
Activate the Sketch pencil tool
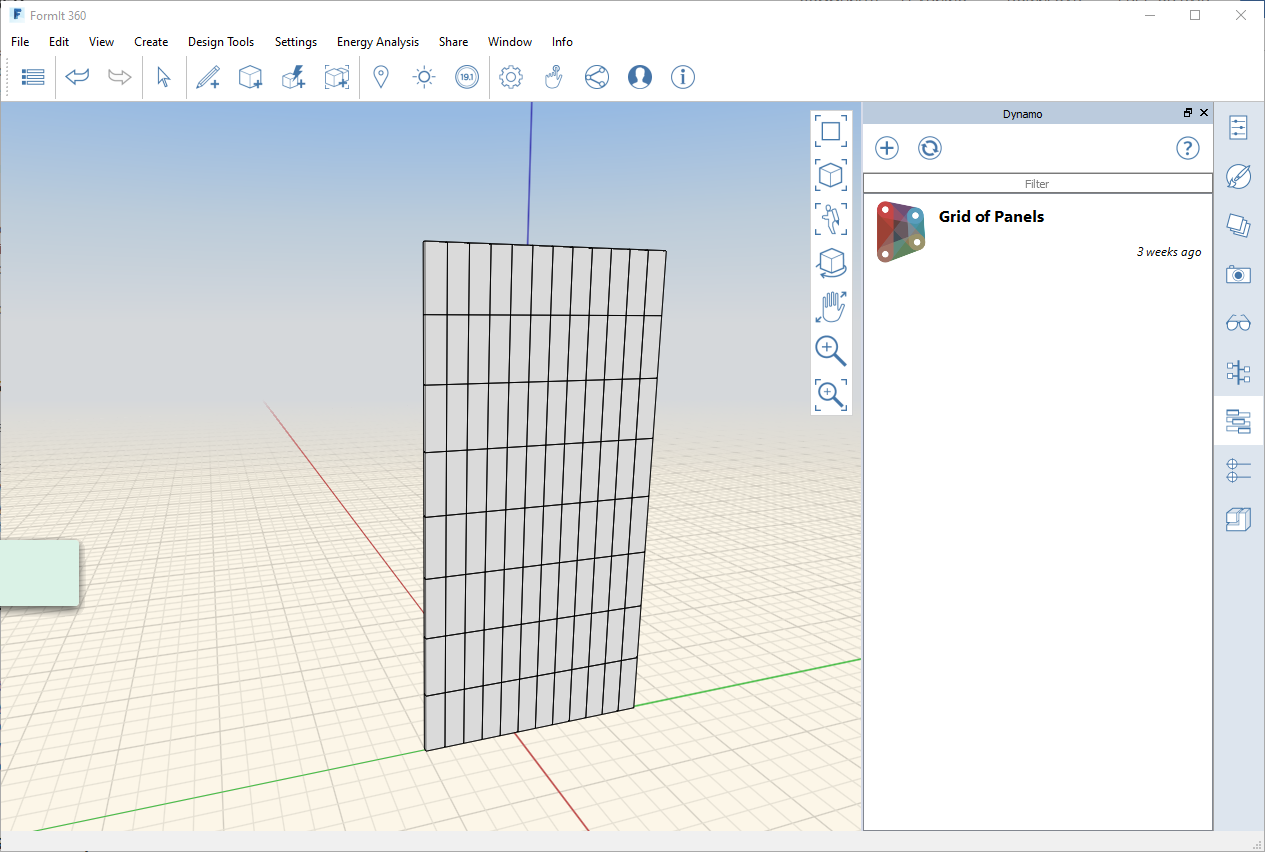pos(208,77)
